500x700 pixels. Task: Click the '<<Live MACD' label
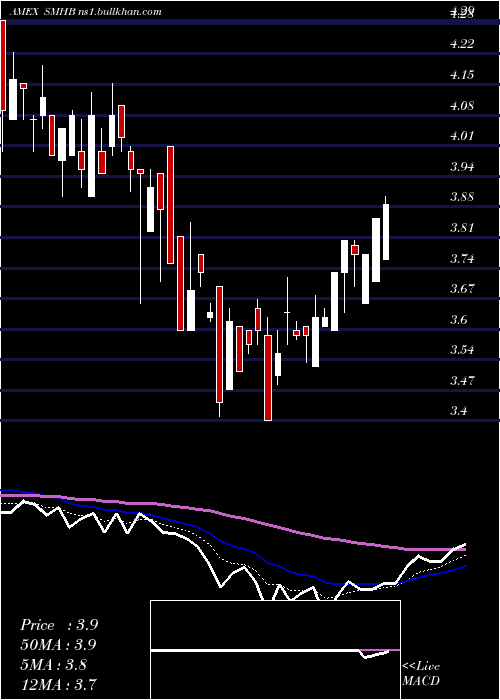pos(421,674)
